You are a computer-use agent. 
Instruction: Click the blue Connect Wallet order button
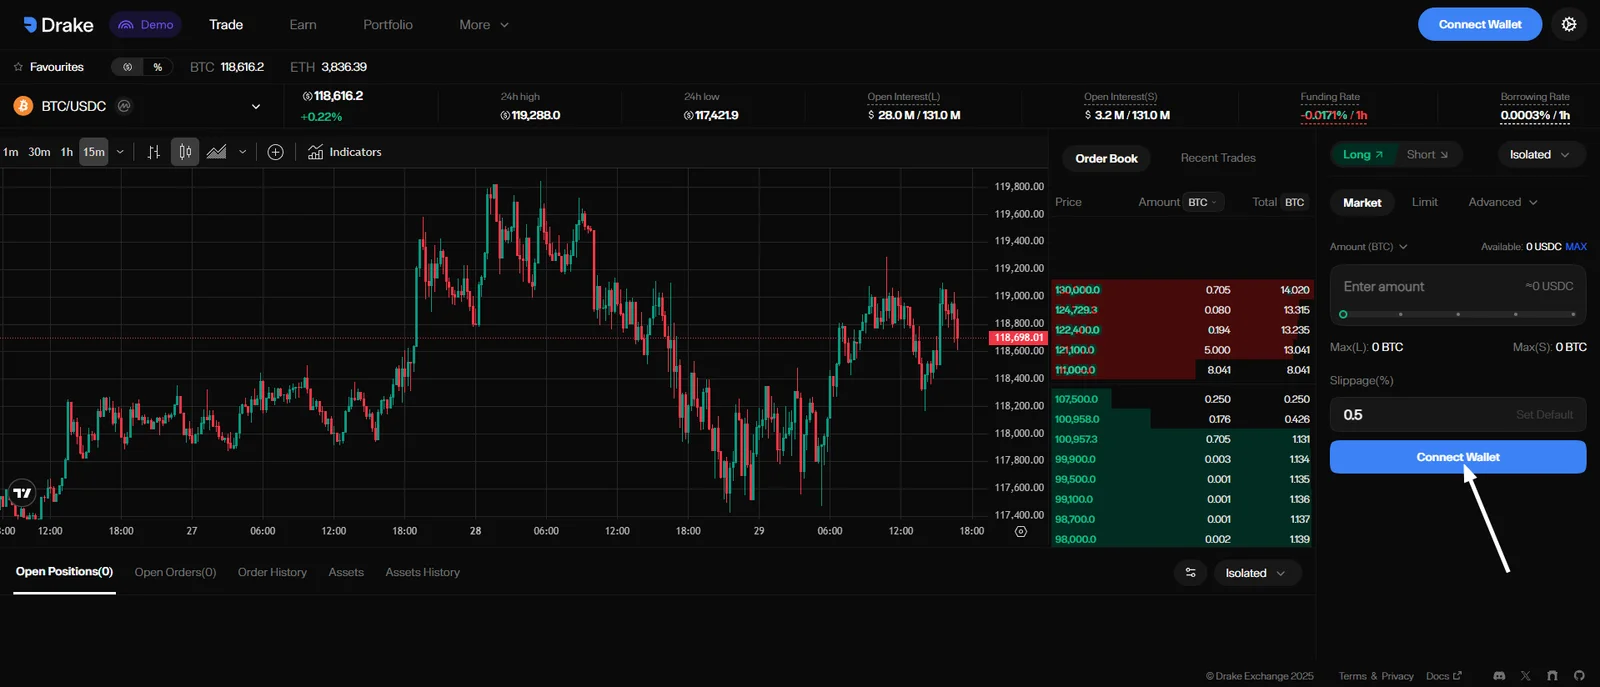click(x=1458, y=457)
